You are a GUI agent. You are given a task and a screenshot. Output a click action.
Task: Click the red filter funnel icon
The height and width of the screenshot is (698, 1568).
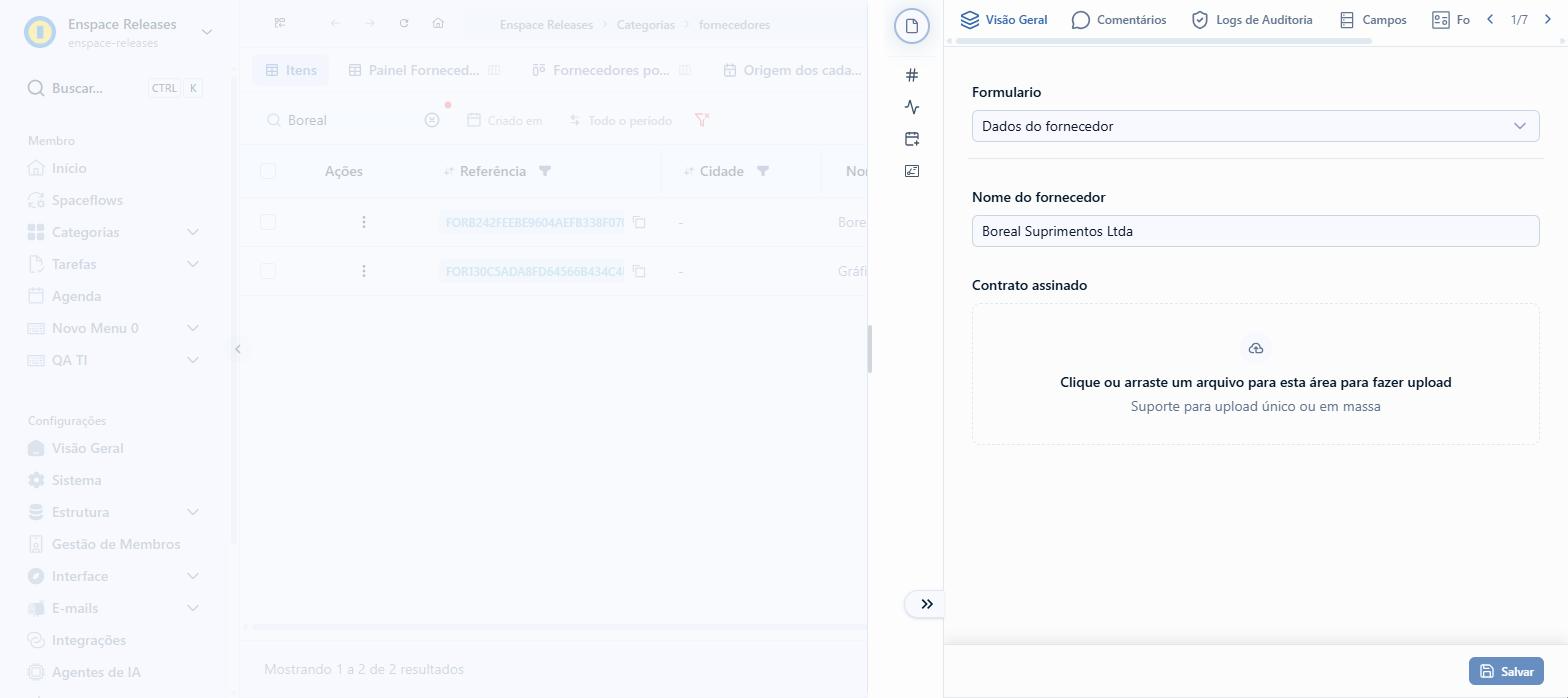[x=702, y=120]
